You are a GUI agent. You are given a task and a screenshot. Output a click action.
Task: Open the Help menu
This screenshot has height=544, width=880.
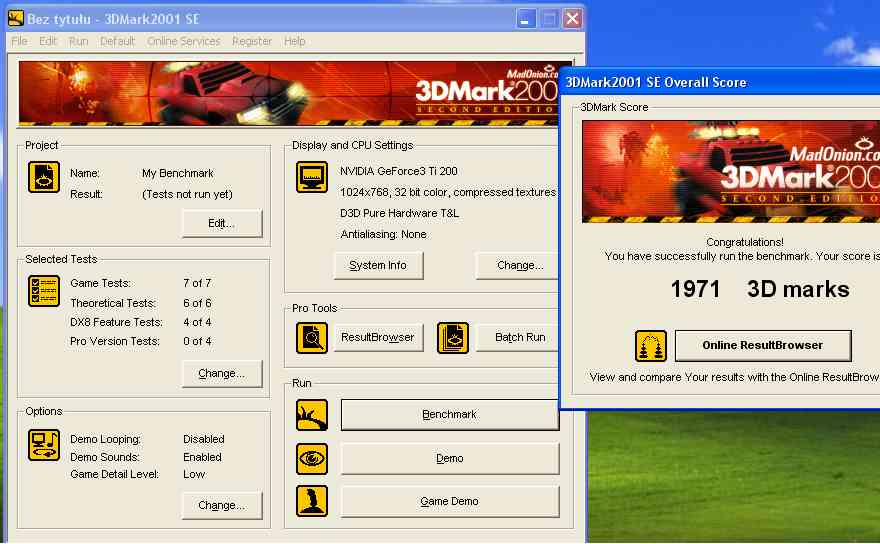295,41
